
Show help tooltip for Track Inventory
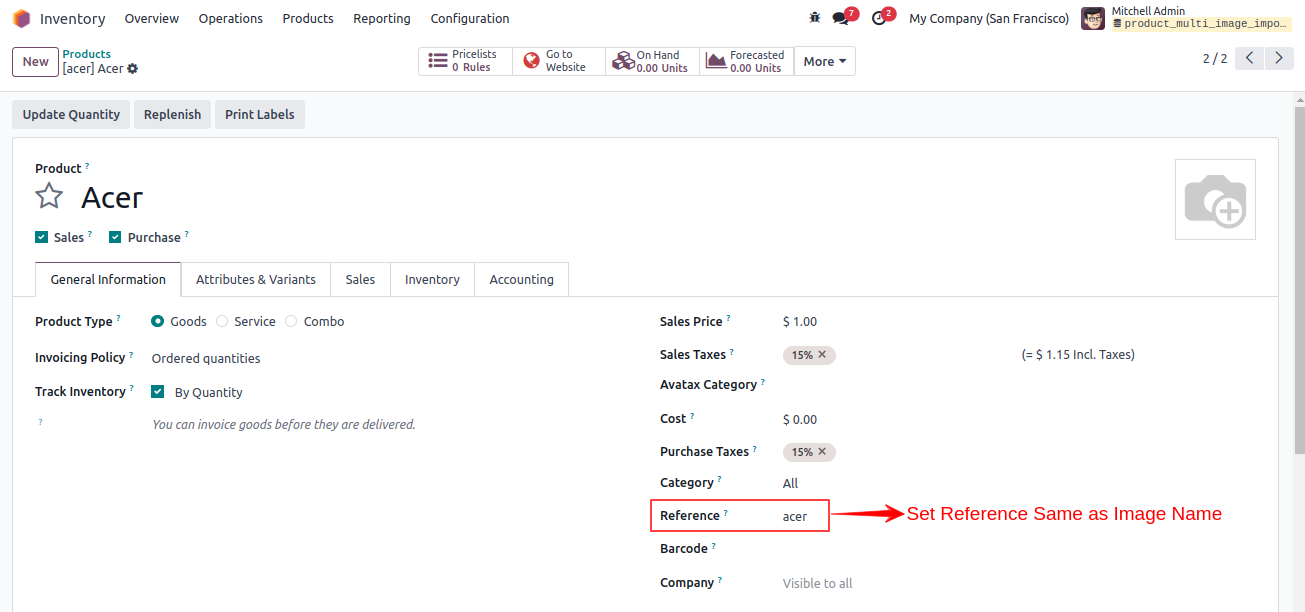point(132,389)
